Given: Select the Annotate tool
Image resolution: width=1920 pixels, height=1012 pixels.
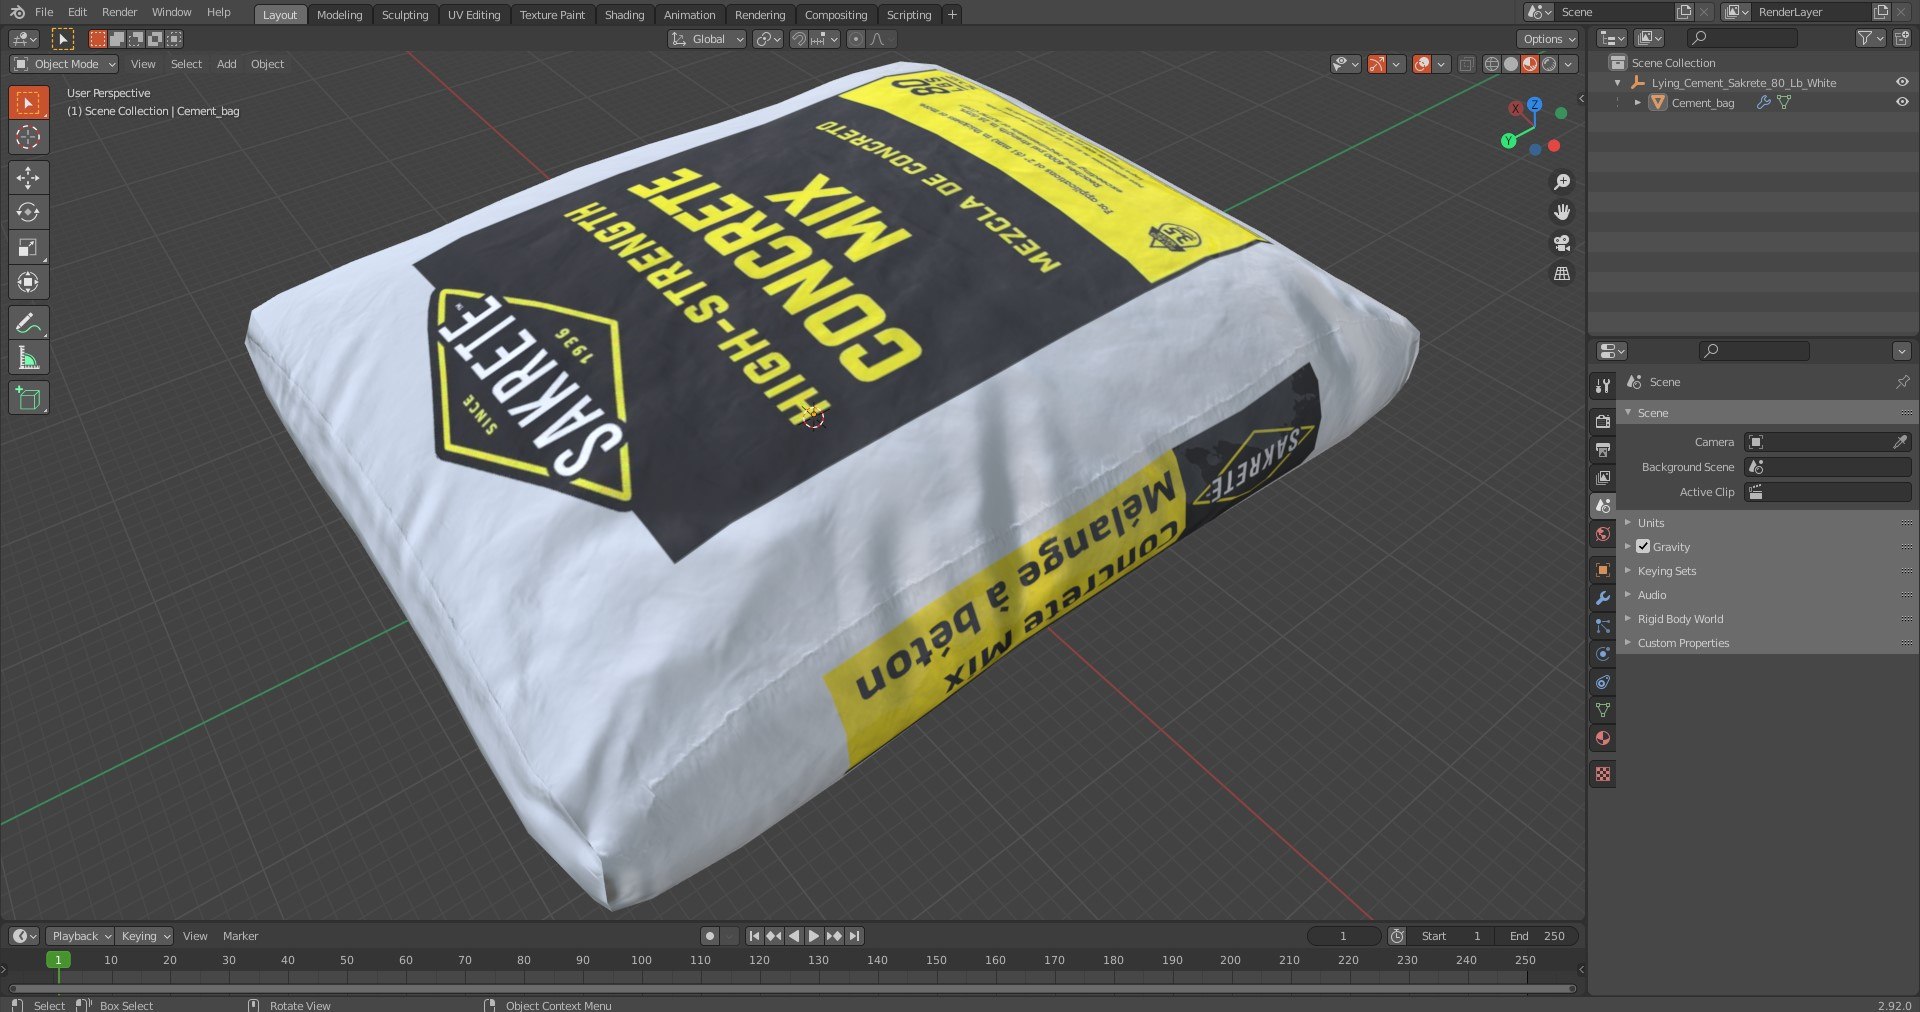Looking at the screenshot, I should click(x=28, y=323).
